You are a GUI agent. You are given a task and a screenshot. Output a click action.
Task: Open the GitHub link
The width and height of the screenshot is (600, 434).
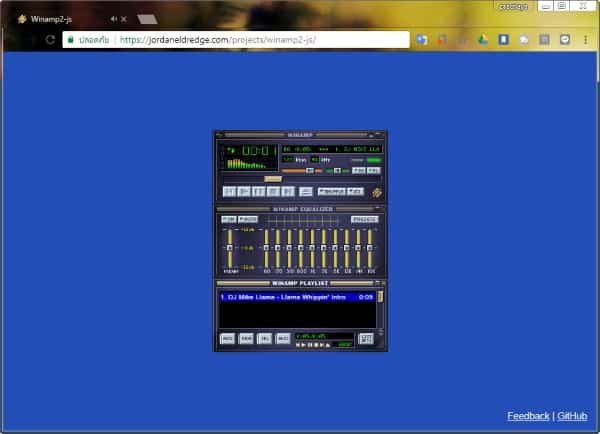coord(572,416)
